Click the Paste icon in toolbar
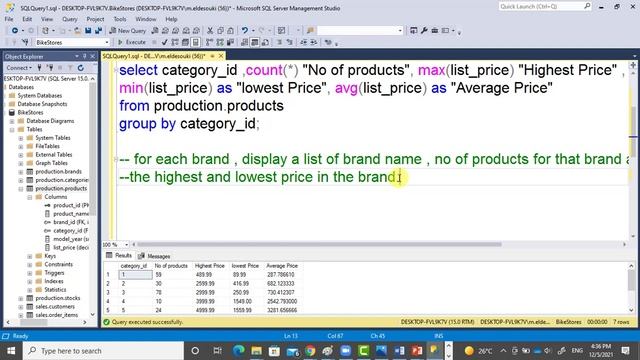 [231, 31]
